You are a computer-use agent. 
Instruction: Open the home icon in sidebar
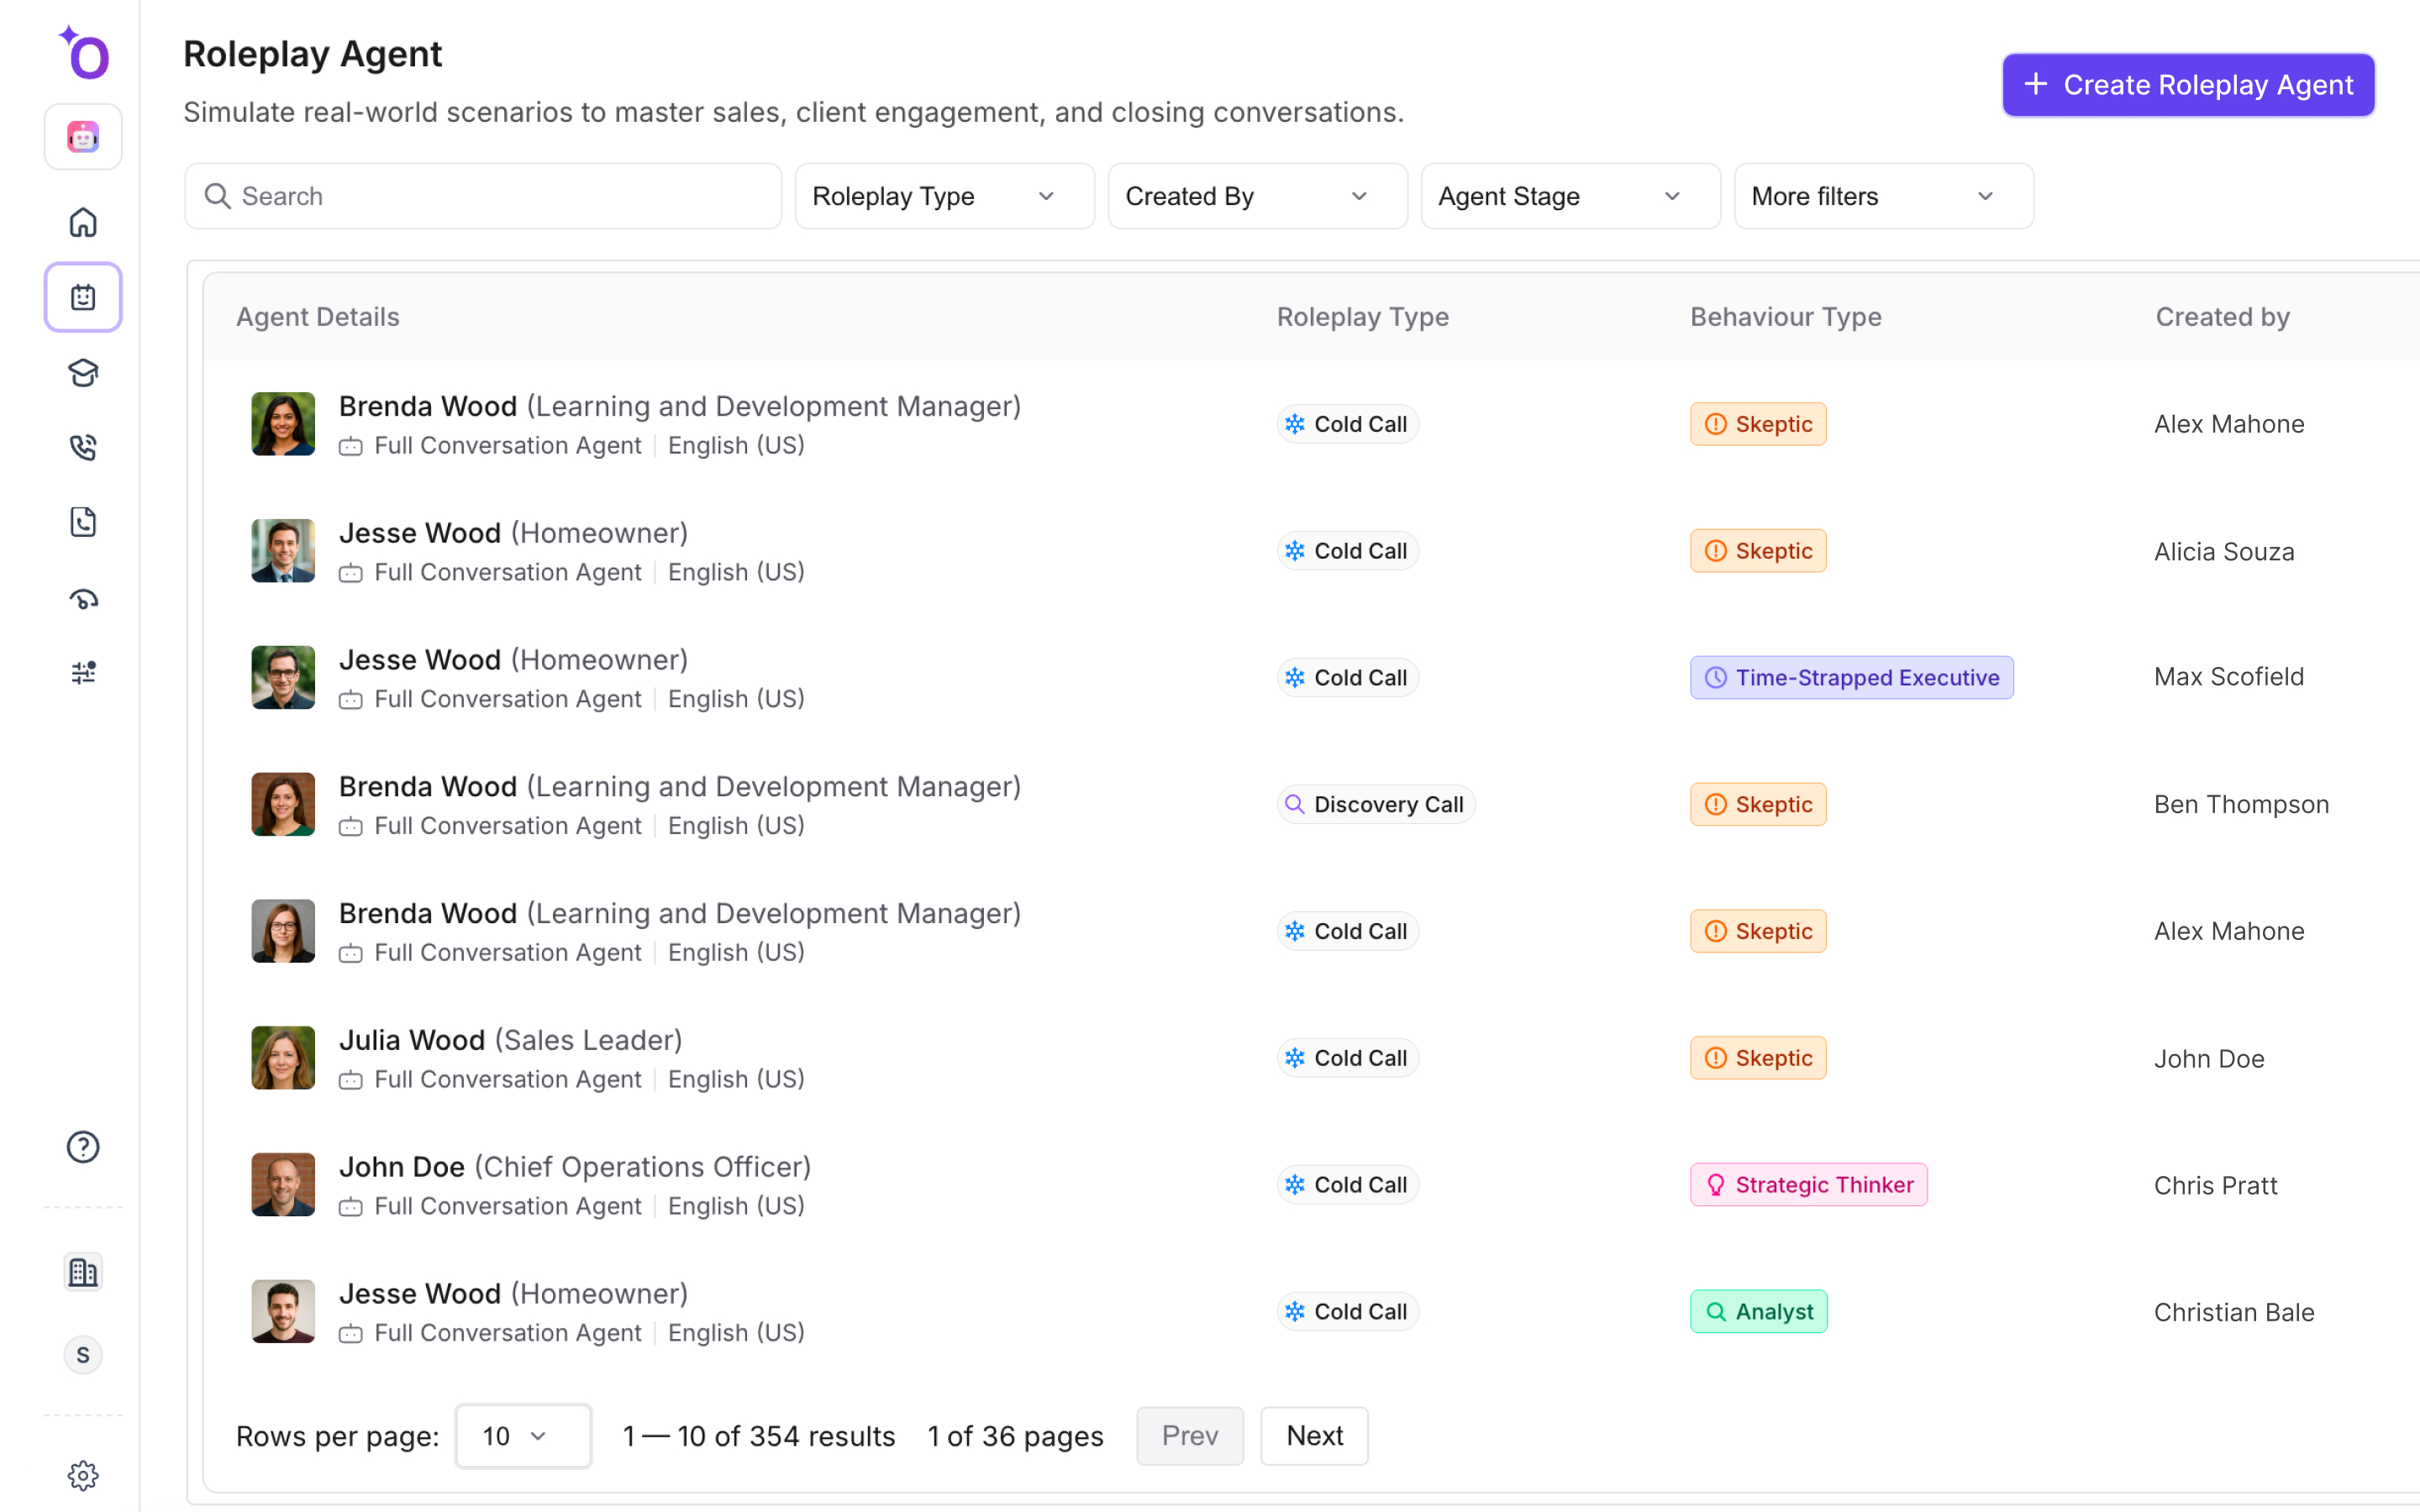pos(83,222)
